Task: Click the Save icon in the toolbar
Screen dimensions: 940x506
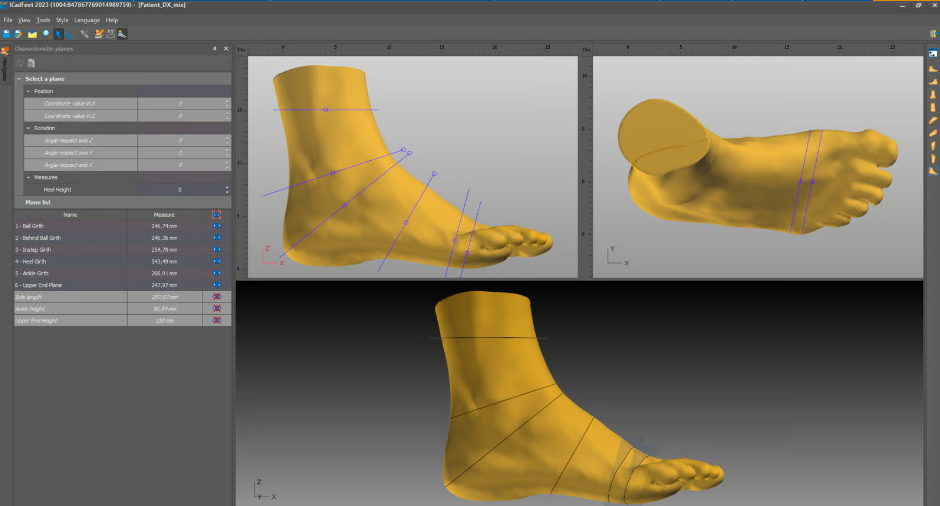Action: [7, 34]
